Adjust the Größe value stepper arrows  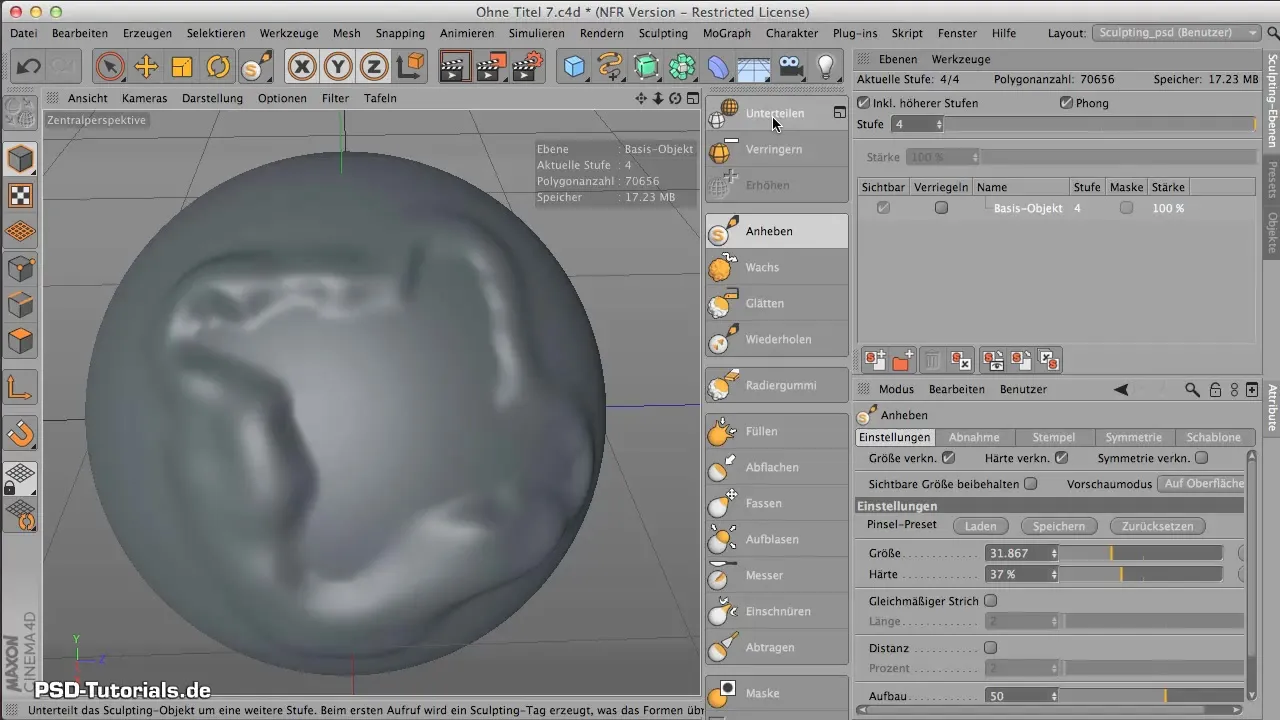pyautogui.click(x=1054, y=553)
